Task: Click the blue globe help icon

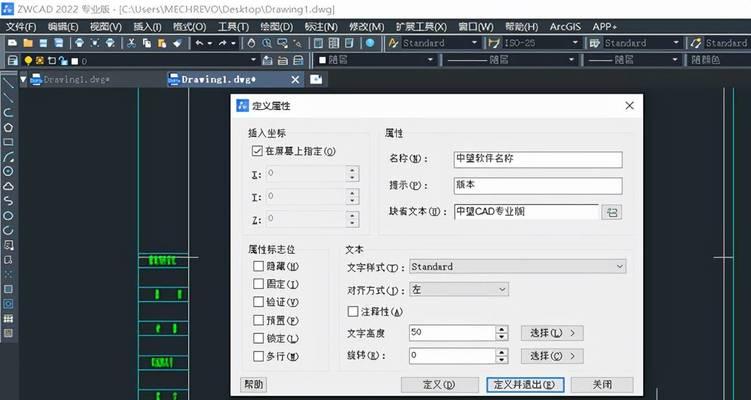Action: [370, 43]
